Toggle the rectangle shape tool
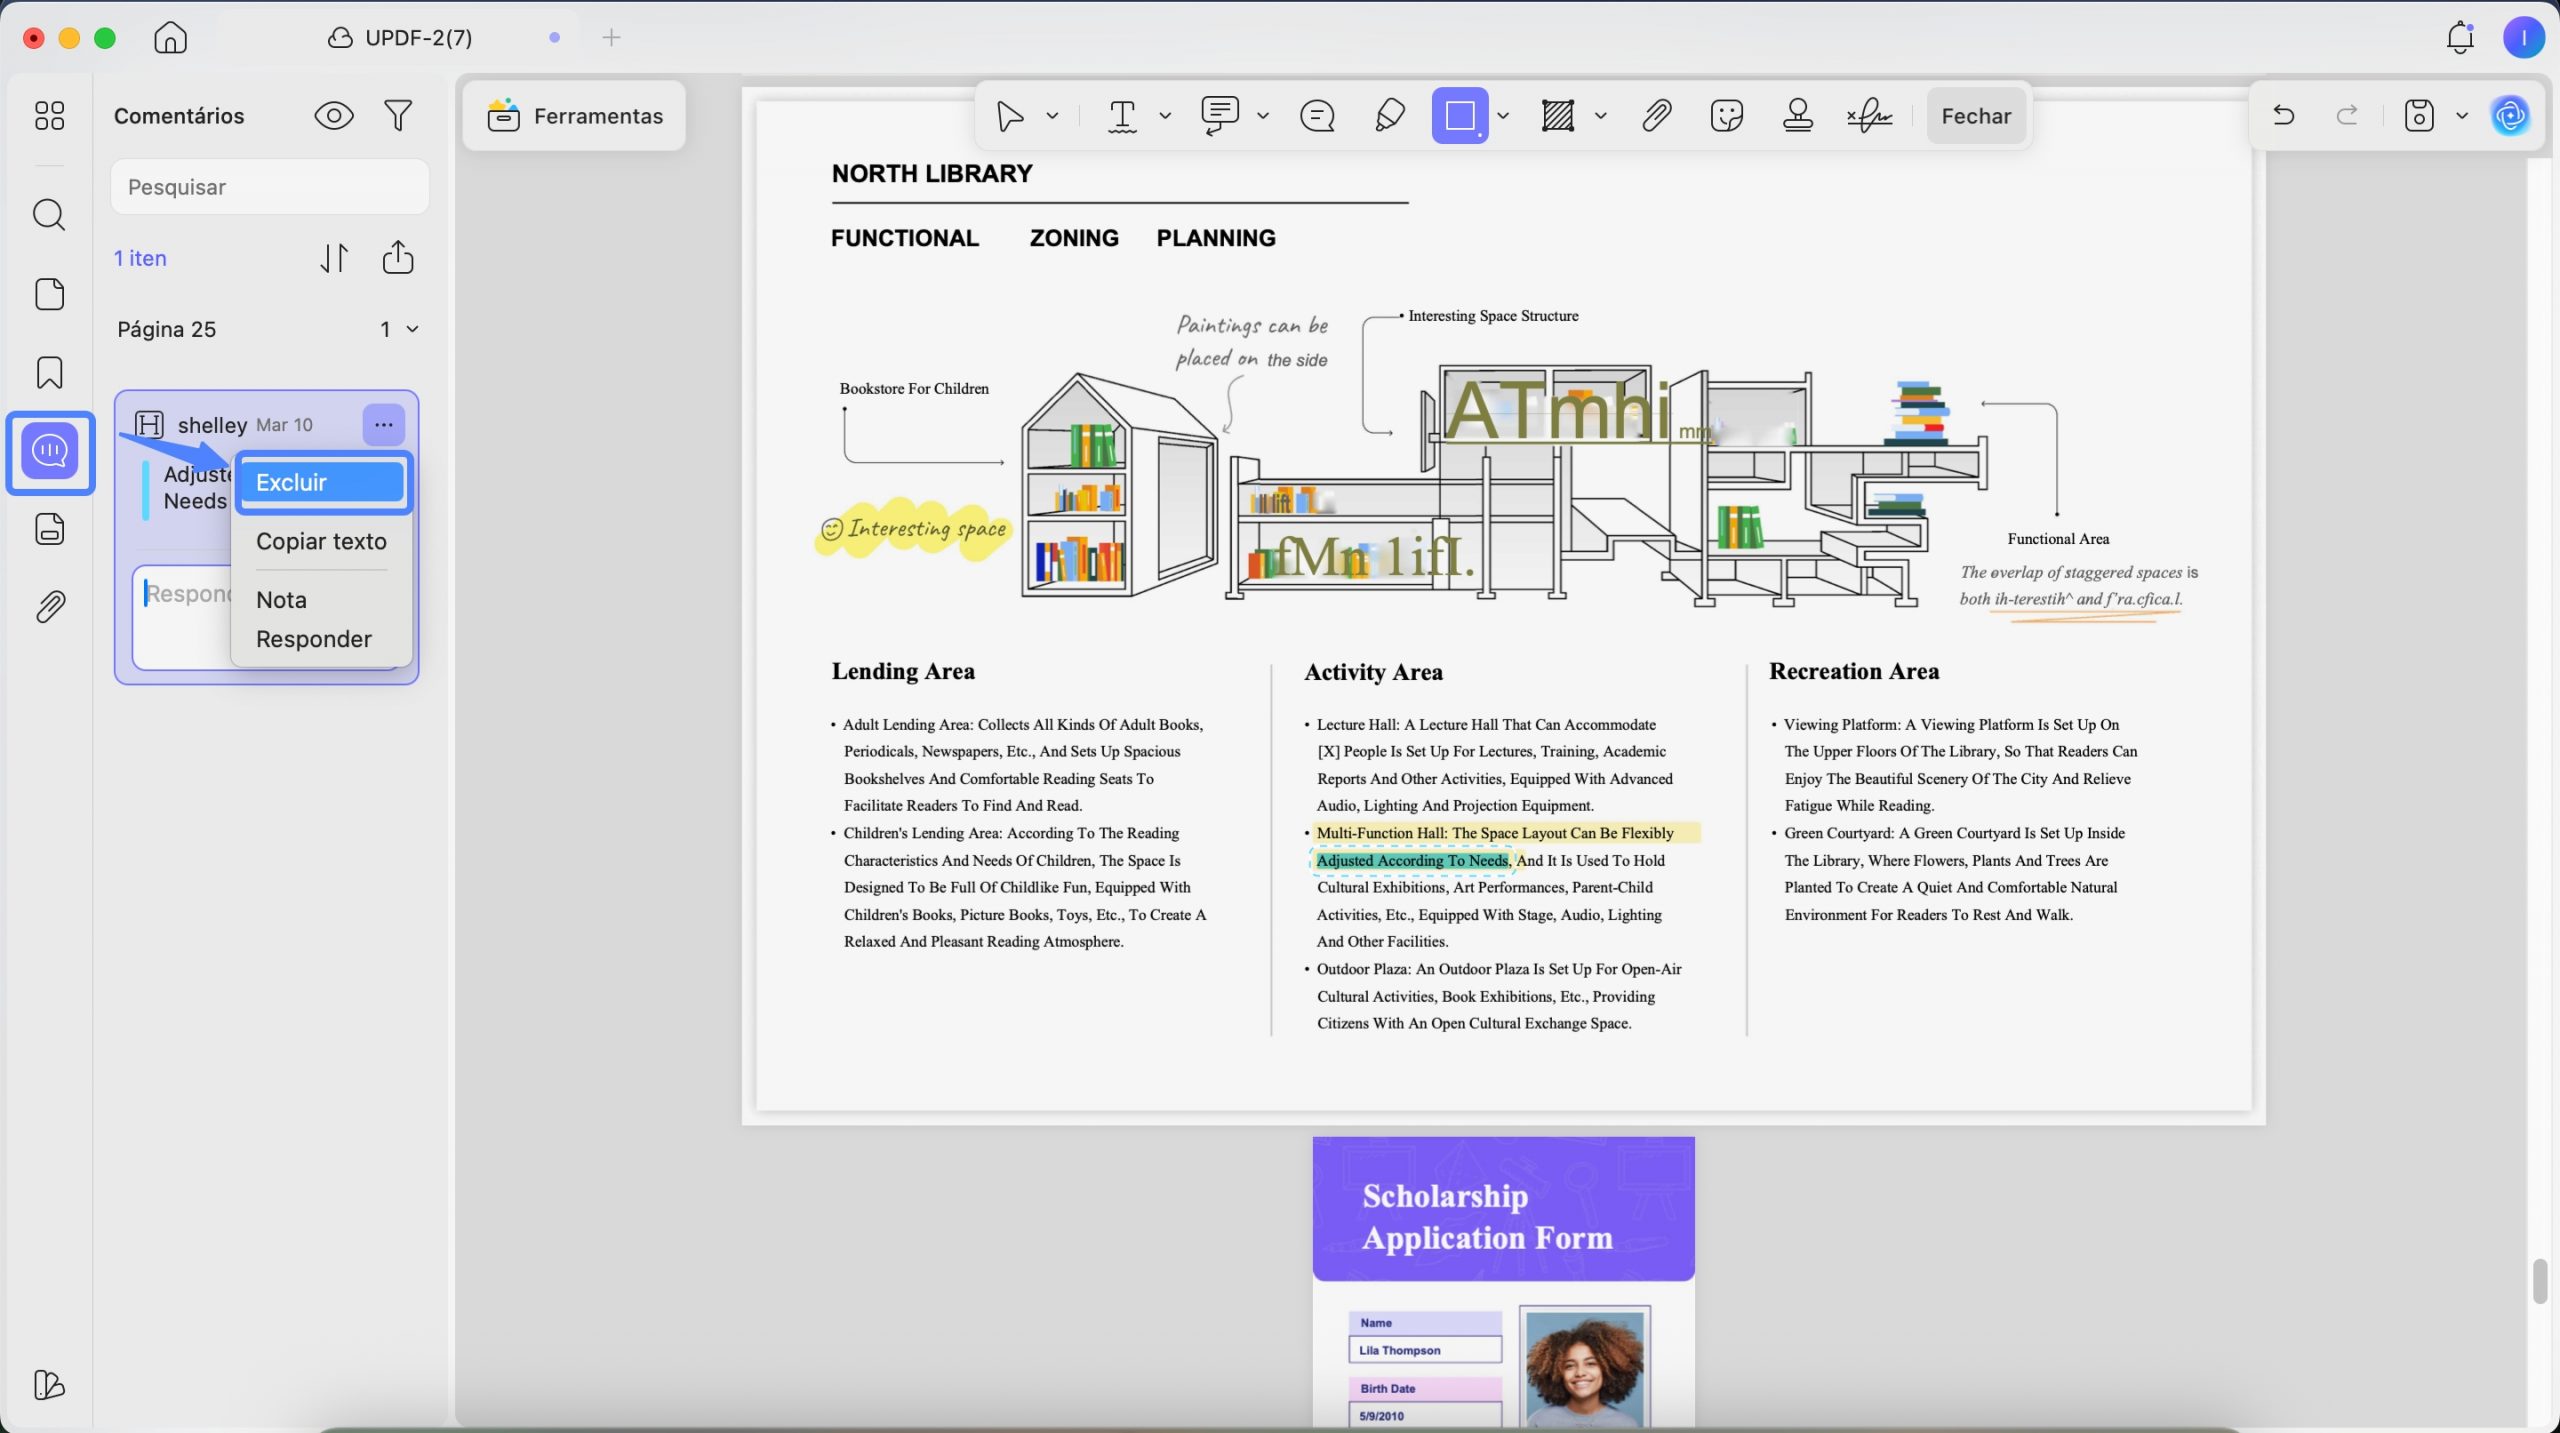 click(1459, 116)
